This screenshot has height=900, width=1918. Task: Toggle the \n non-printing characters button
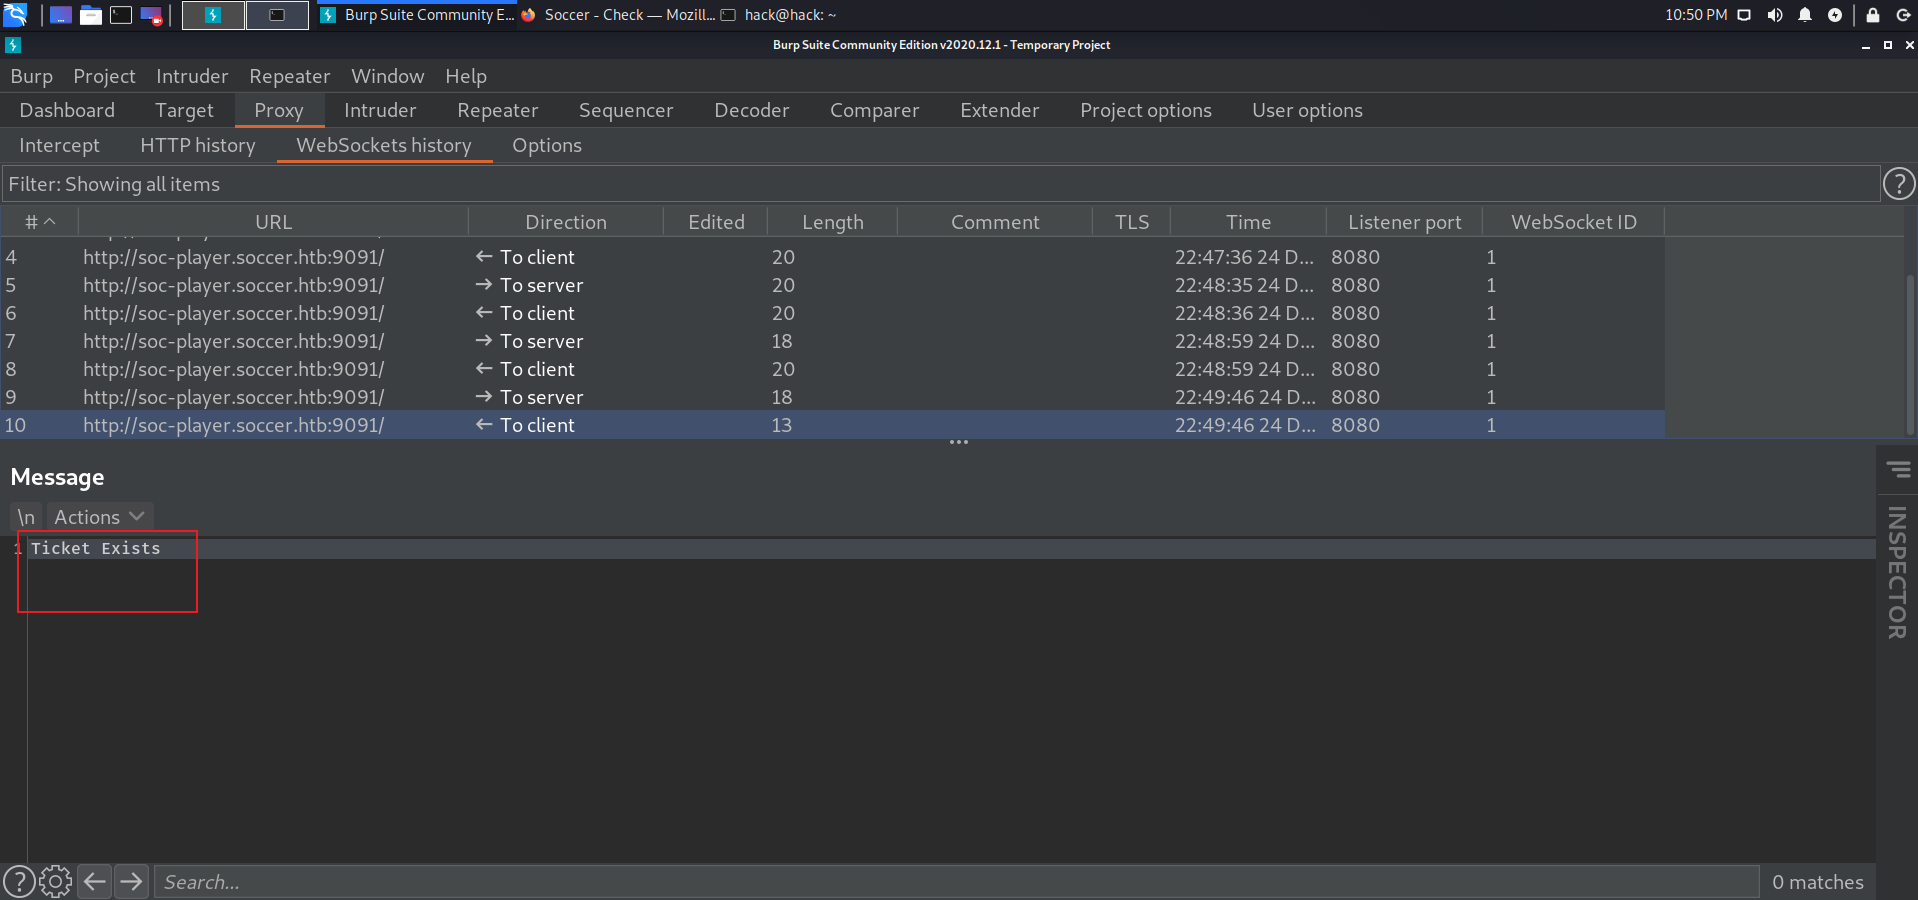pos(27,517)
